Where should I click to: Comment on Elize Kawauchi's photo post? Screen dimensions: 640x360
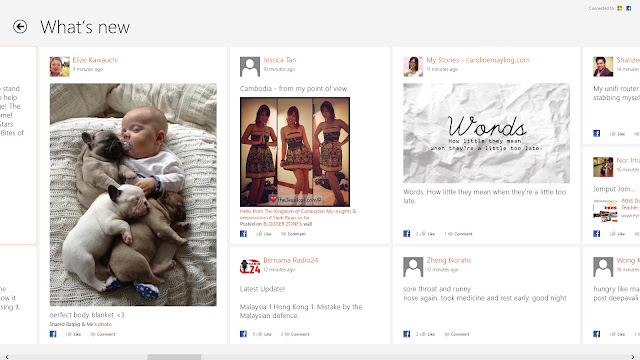pyautogui.click(x=103, y=334)
